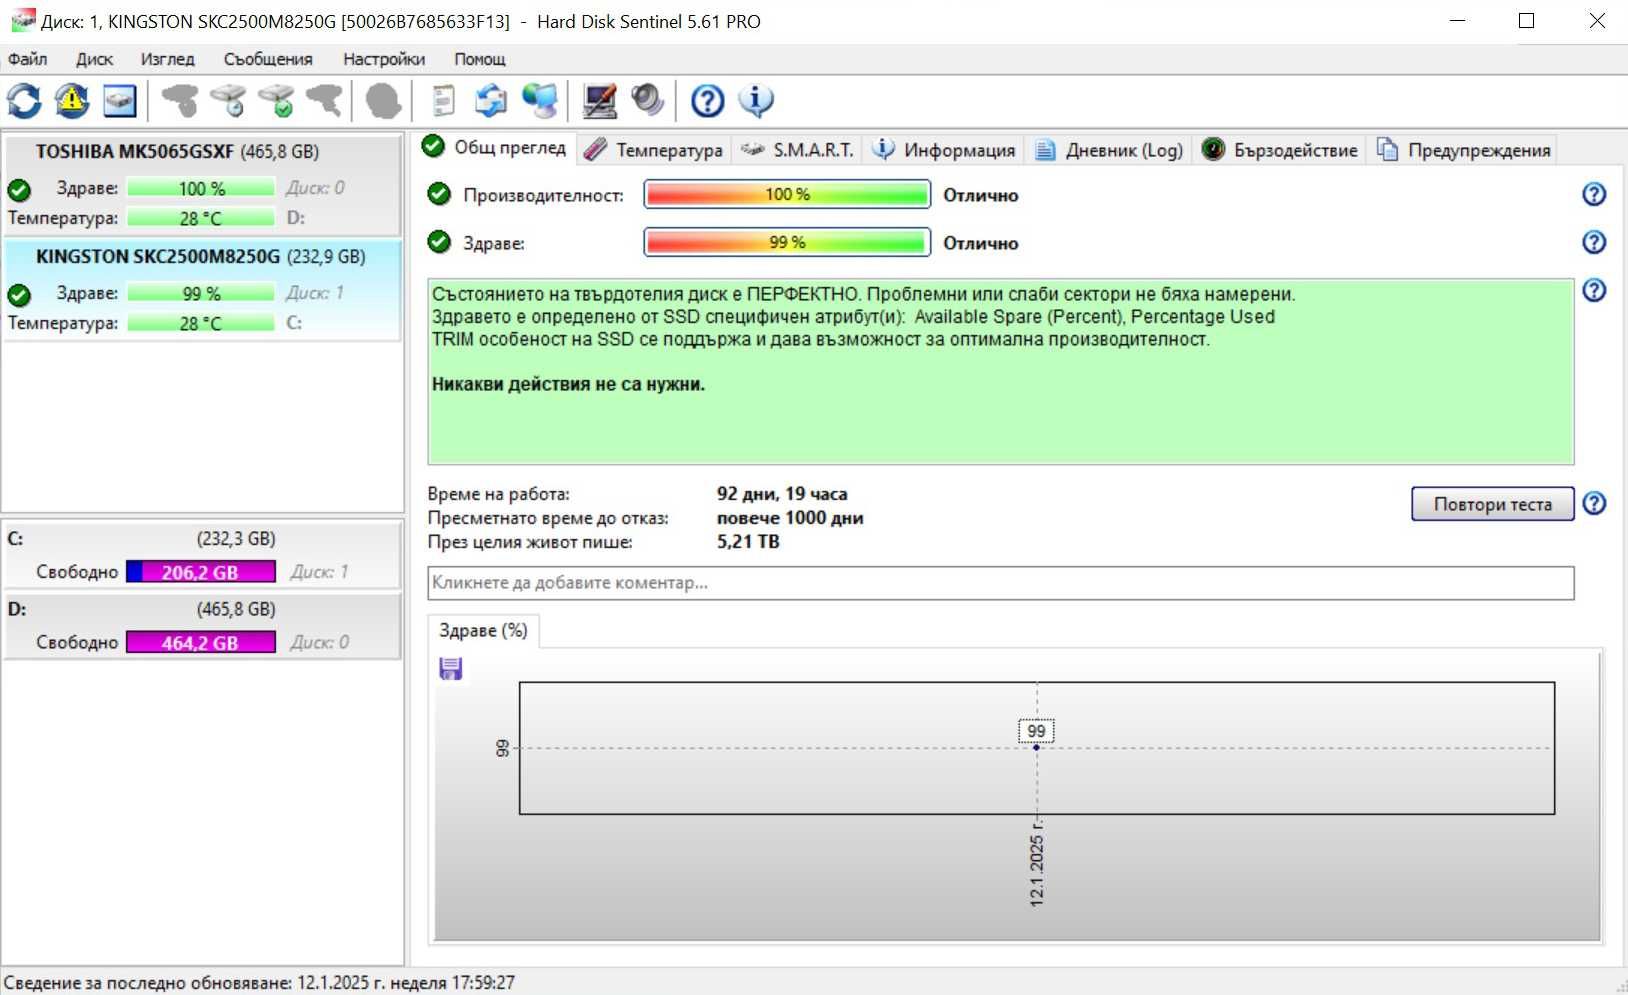Image resolution: width=1628 pixels, height=995 pixels.
Task: Click the Повтори теста button
Action: point(1492,504)
